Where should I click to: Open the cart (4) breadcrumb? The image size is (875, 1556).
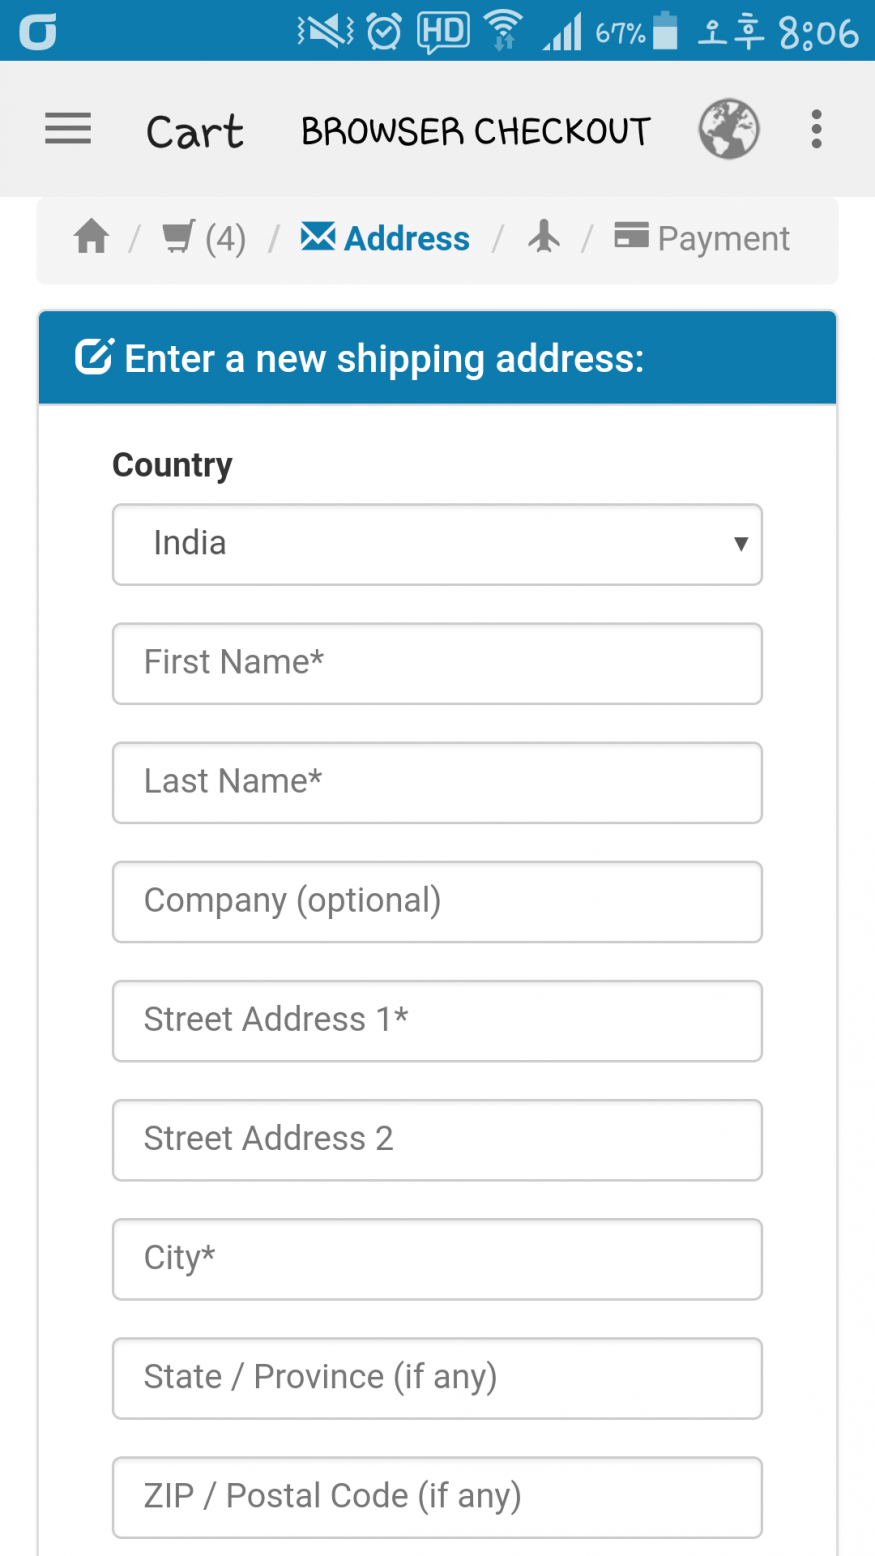pyautogui.click(x=204, y=239)
